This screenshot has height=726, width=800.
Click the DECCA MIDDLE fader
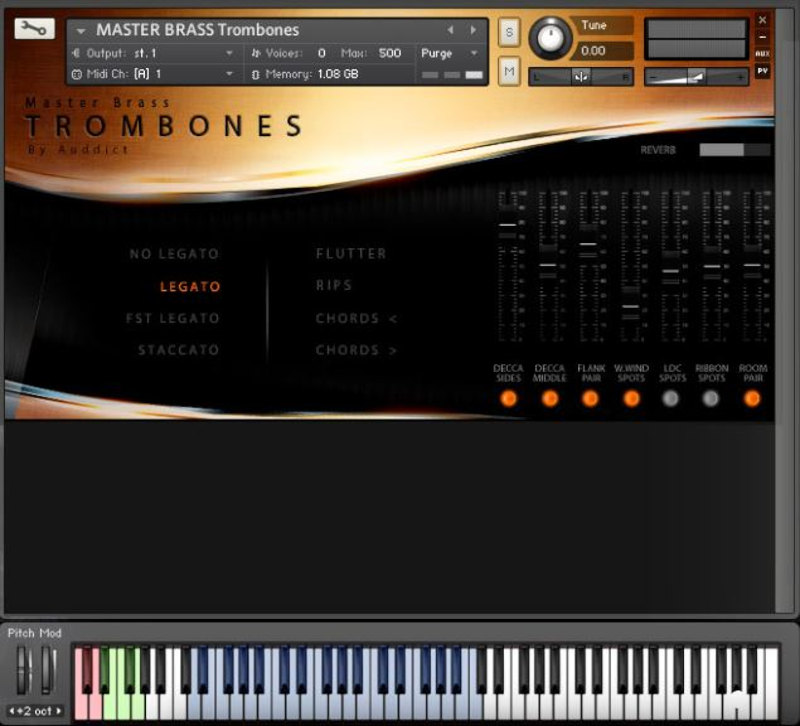[x=548, y=265]
